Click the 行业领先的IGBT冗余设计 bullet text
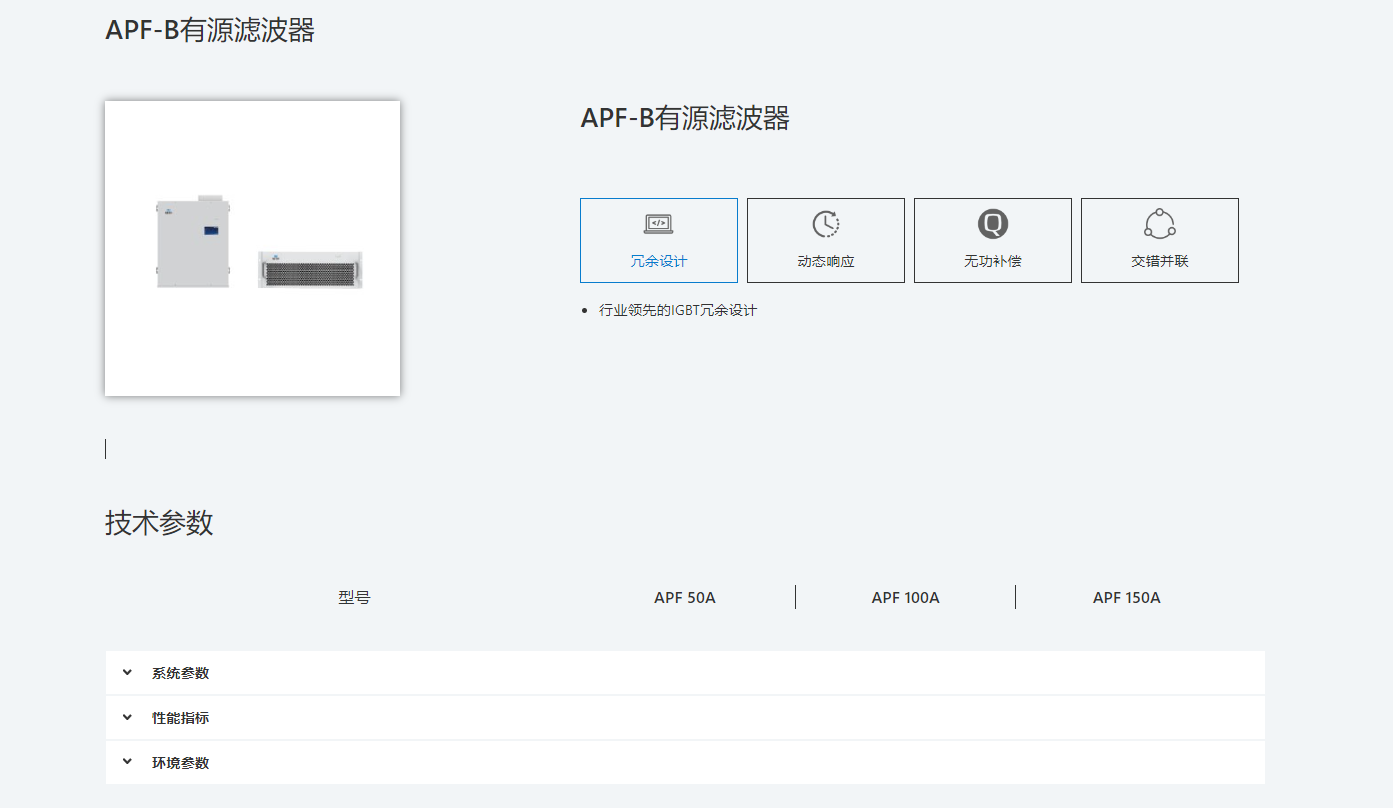Screen dimensions: 1393x808 [x=675, y=310]
